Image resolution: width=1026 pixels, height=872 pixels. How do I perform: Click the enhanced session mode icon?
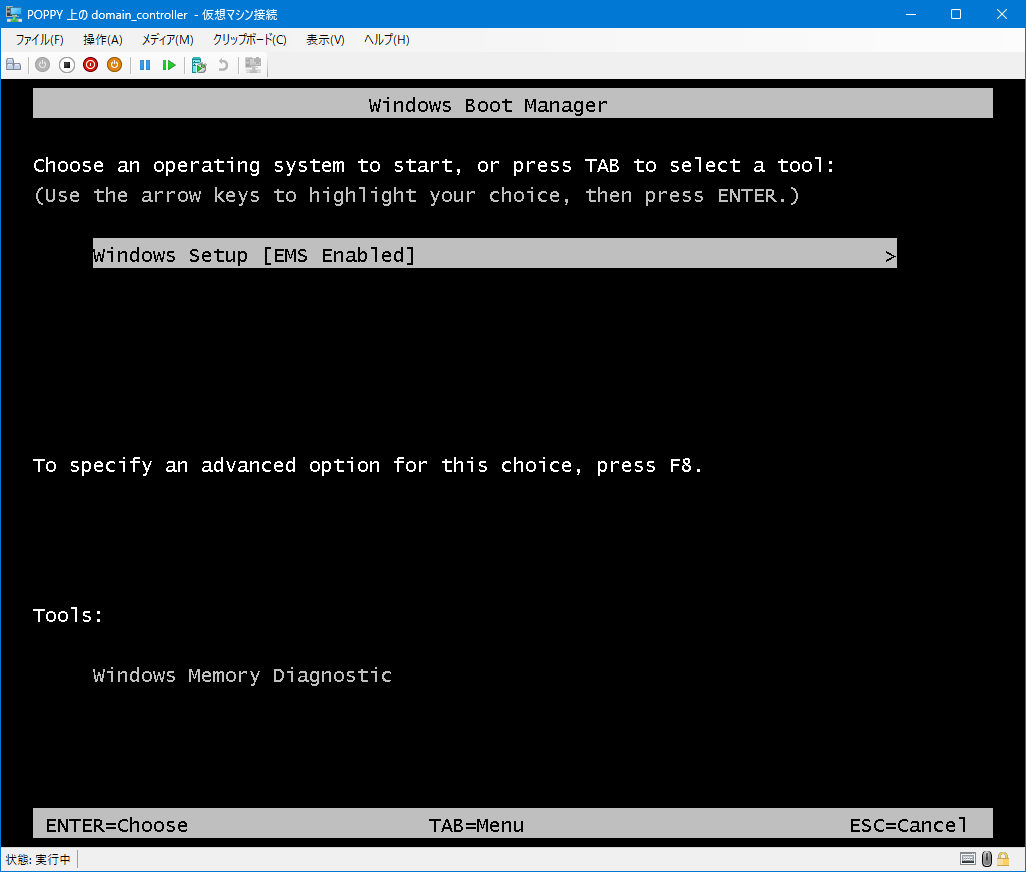coord(253,65)
